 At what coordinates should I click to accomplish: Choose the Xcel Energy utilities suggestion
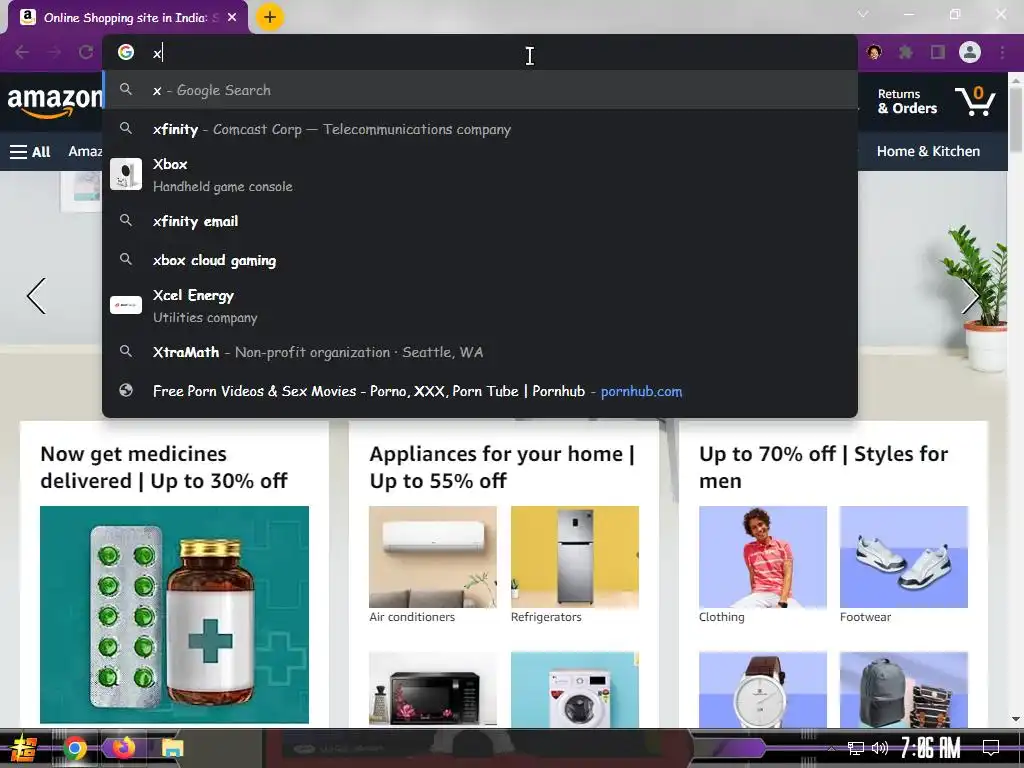480,306
